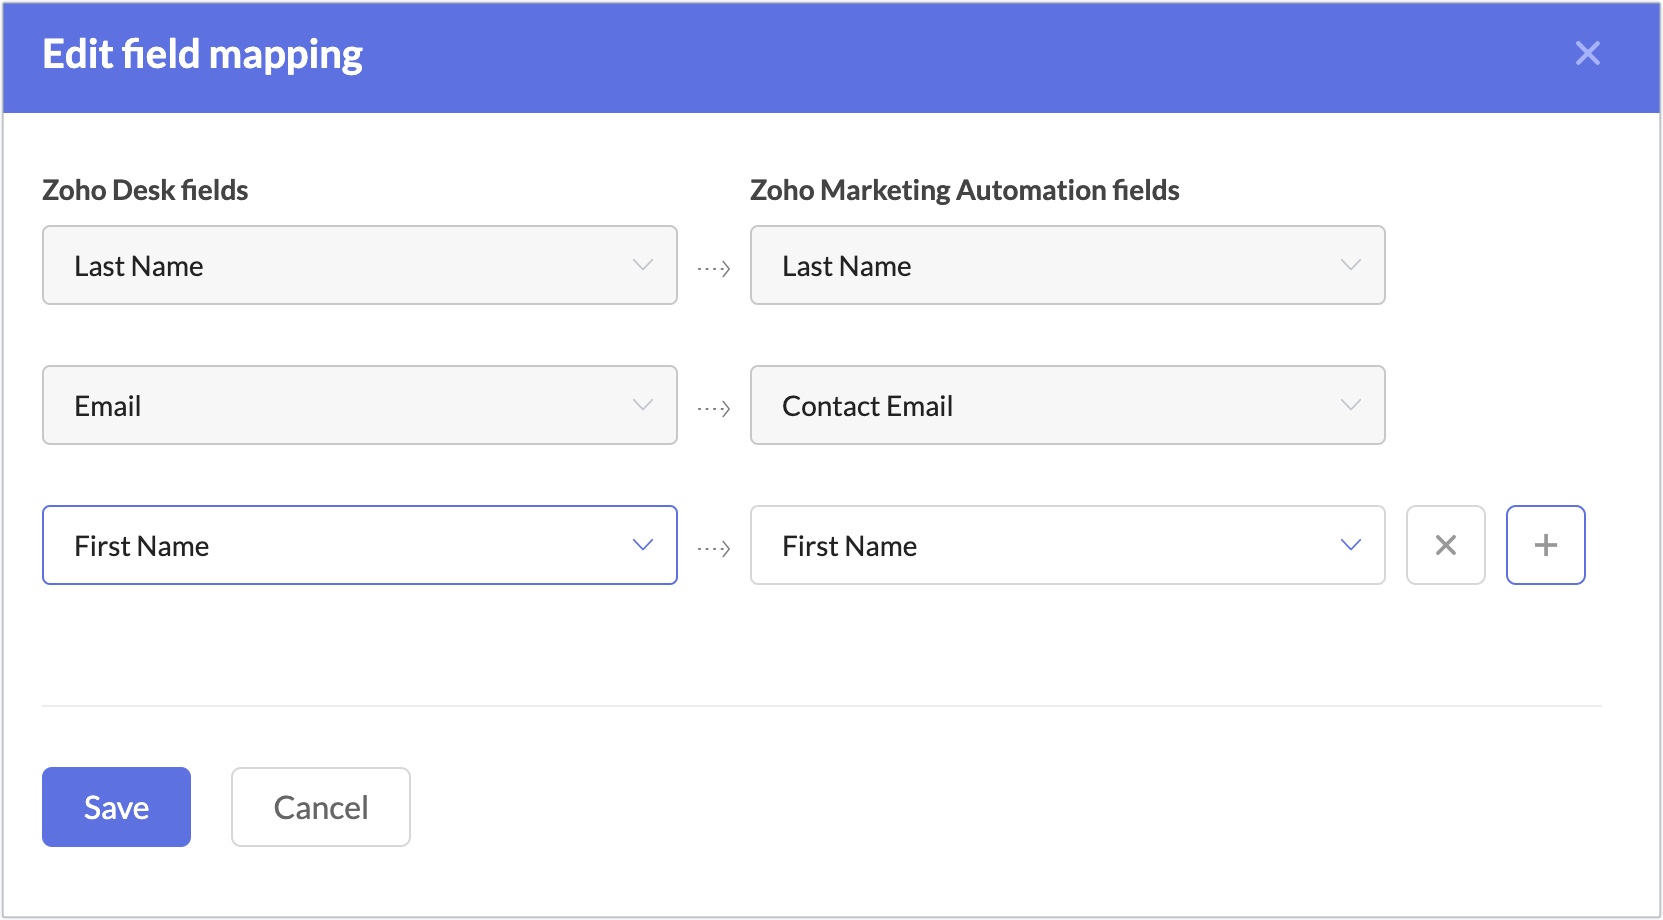Click the Zoho Marketing Automation fields heading
The height and width of the screenshot is (920, 1663).
(x=965, y=190)
